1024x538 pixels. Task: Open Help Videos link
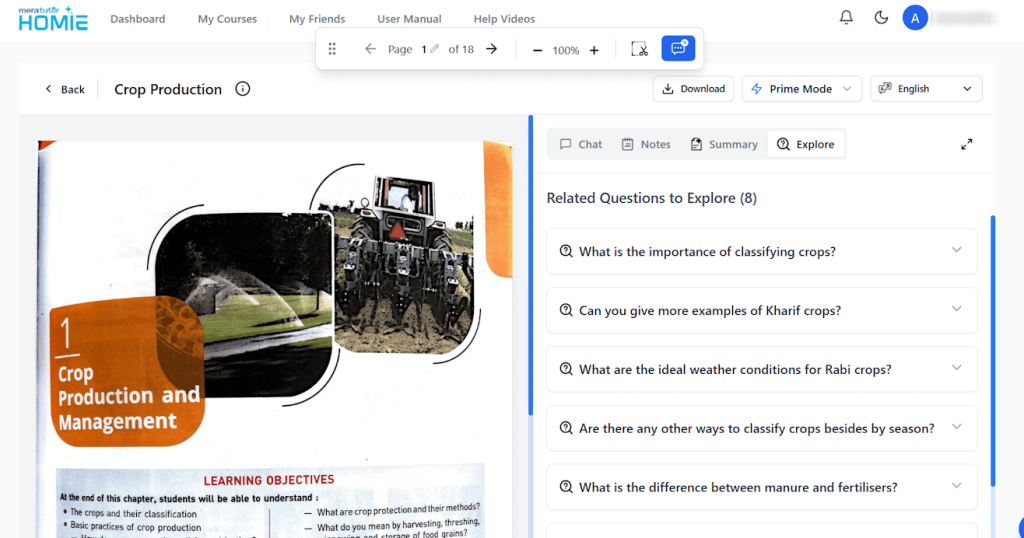[504, 19]
